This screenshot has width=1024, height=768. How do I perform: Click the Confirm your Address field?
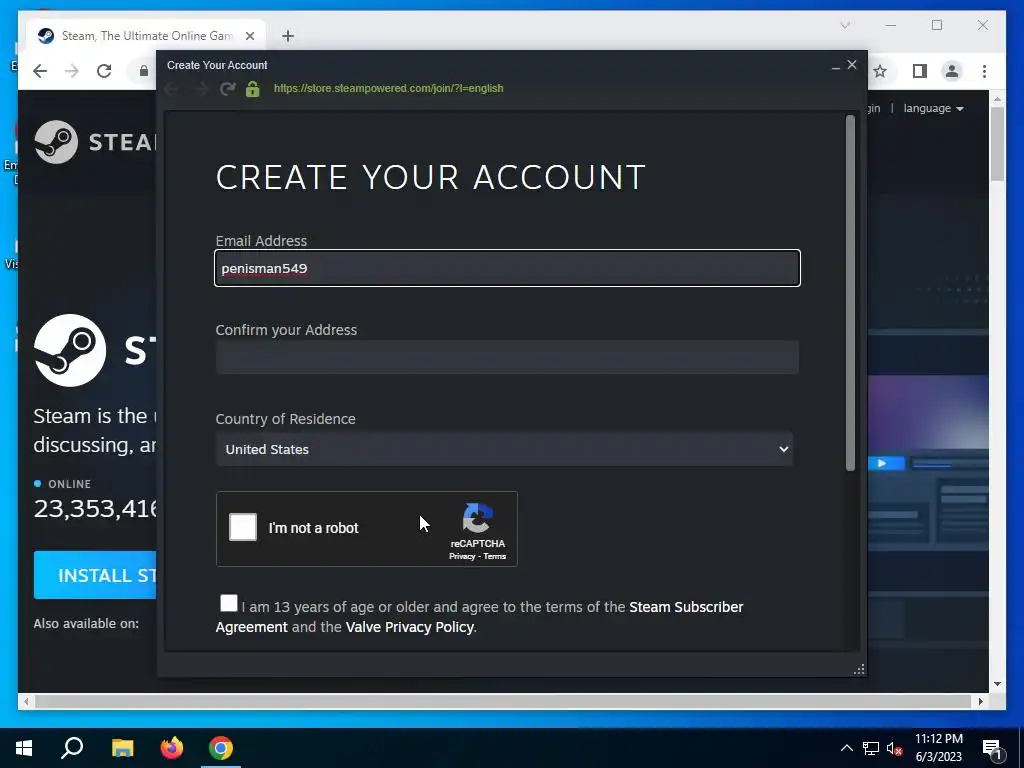(507, 357)
